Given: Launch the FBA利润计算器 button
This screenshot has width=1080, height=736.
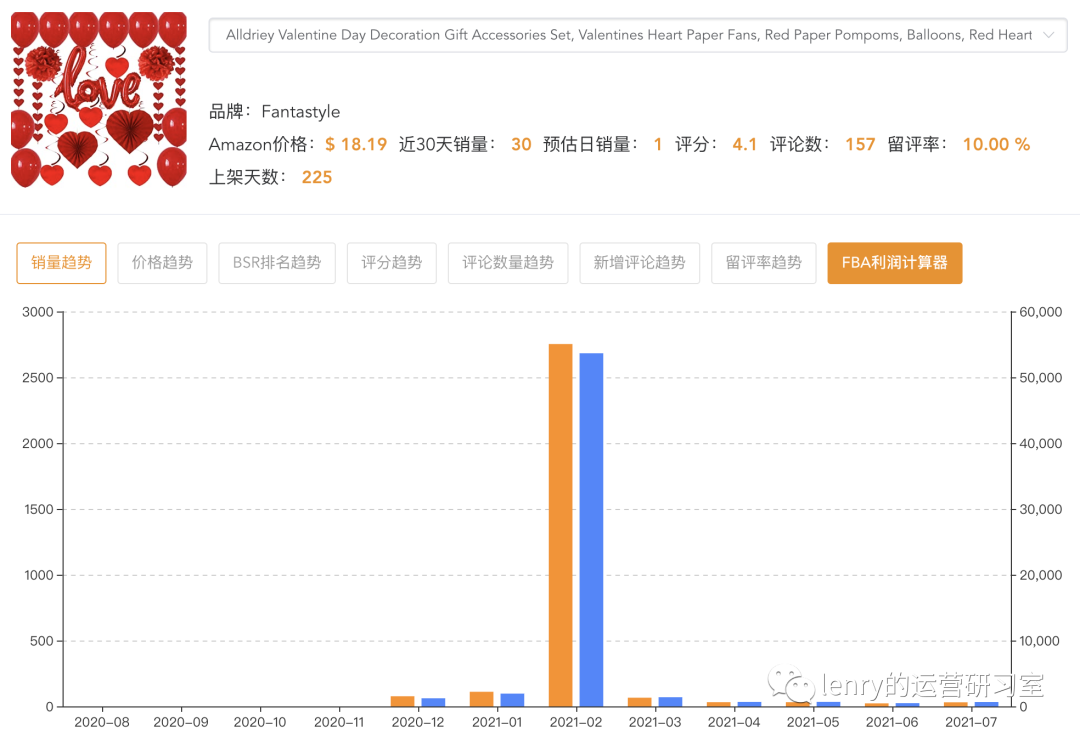Looking at the screenshot, I should pyautogui.click(x=895, y=262).
